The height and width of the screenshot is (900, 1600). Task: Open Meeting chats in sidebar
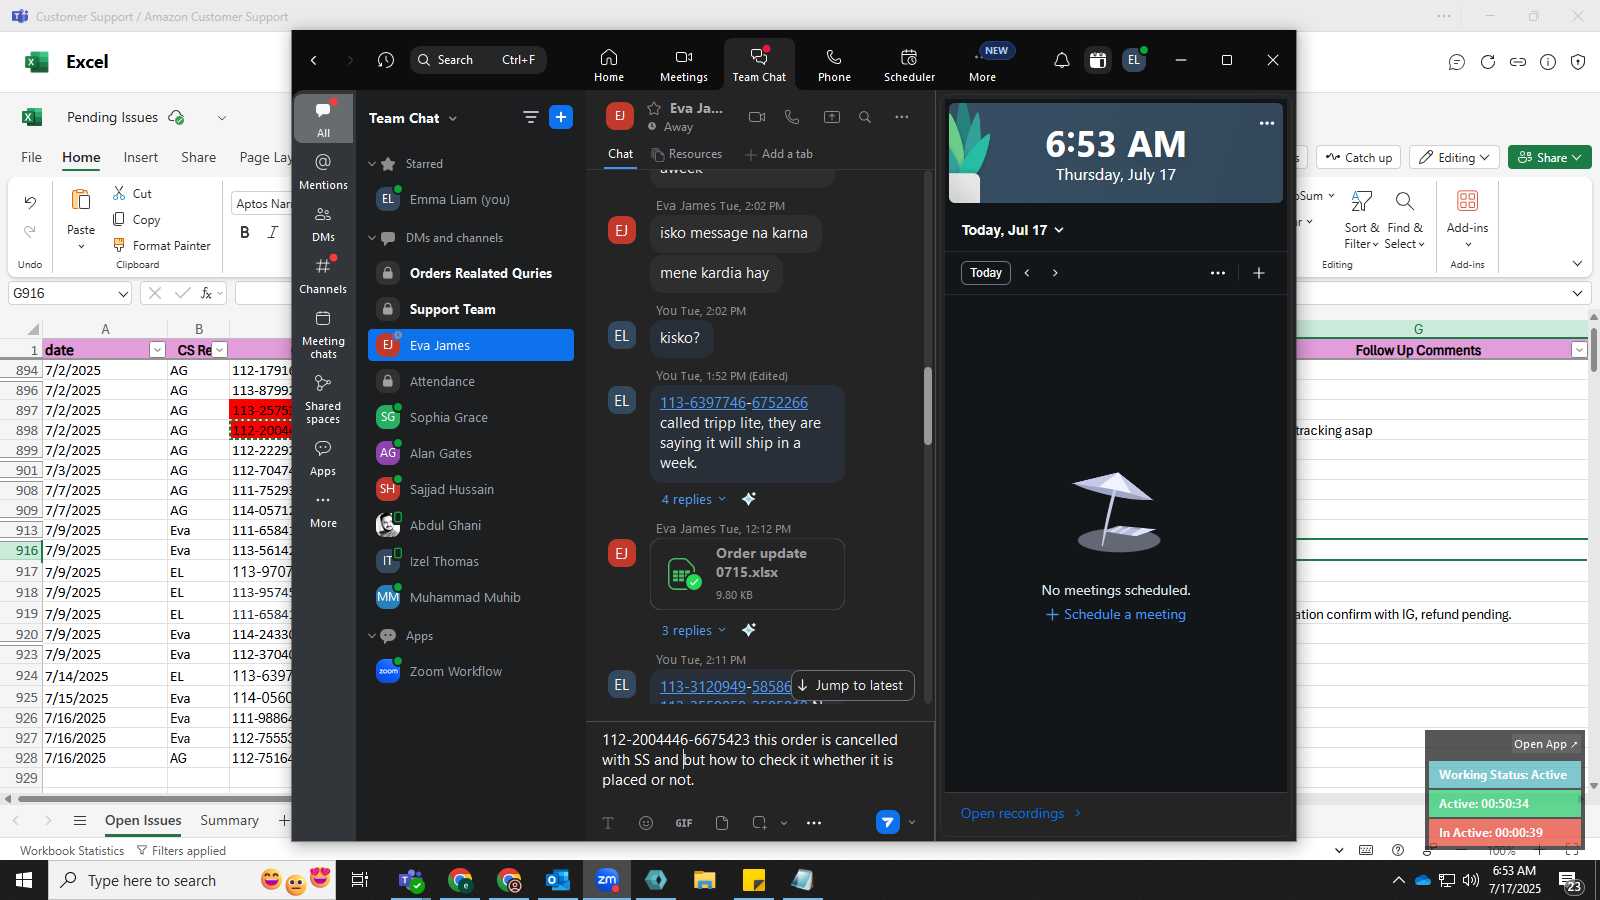click(323, 335)
